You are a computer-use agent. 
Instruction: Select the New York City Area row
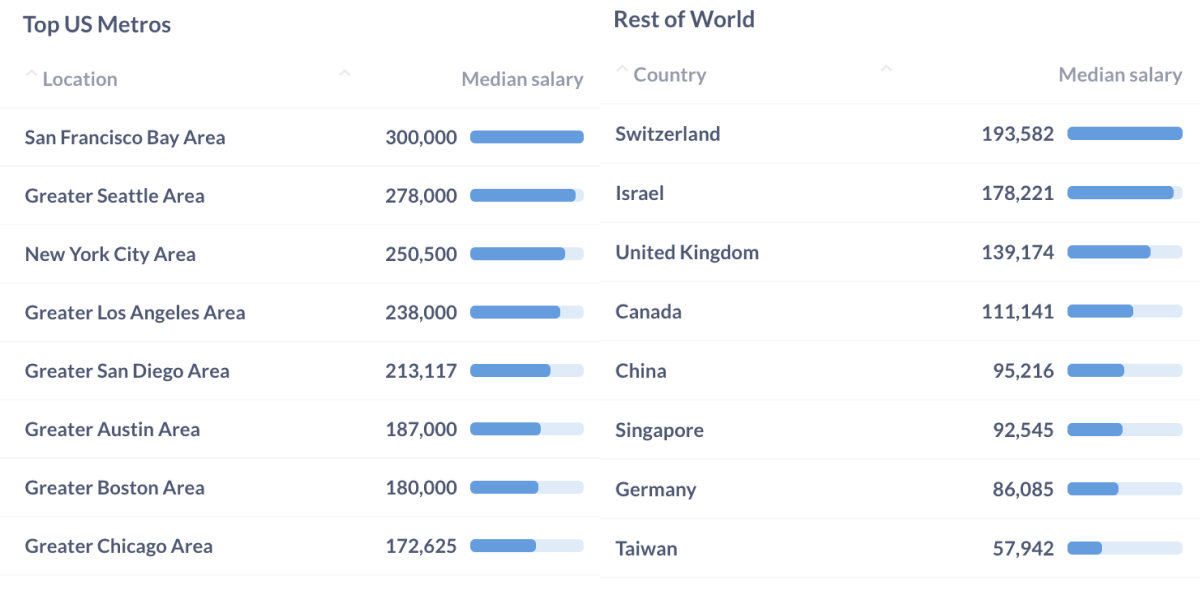[x=300, y=254]
